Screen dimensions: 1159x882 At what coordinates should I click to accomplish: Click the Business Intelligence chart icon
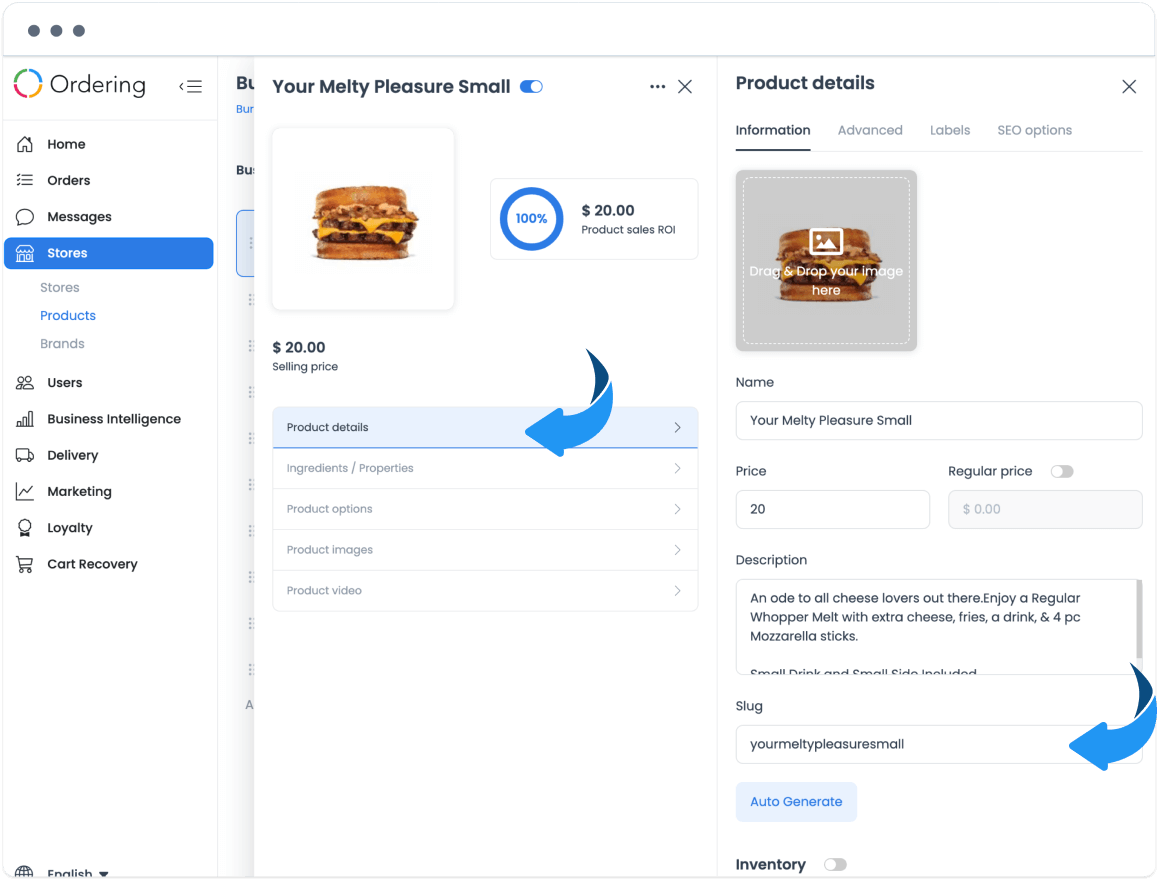[x=25, y=419]
